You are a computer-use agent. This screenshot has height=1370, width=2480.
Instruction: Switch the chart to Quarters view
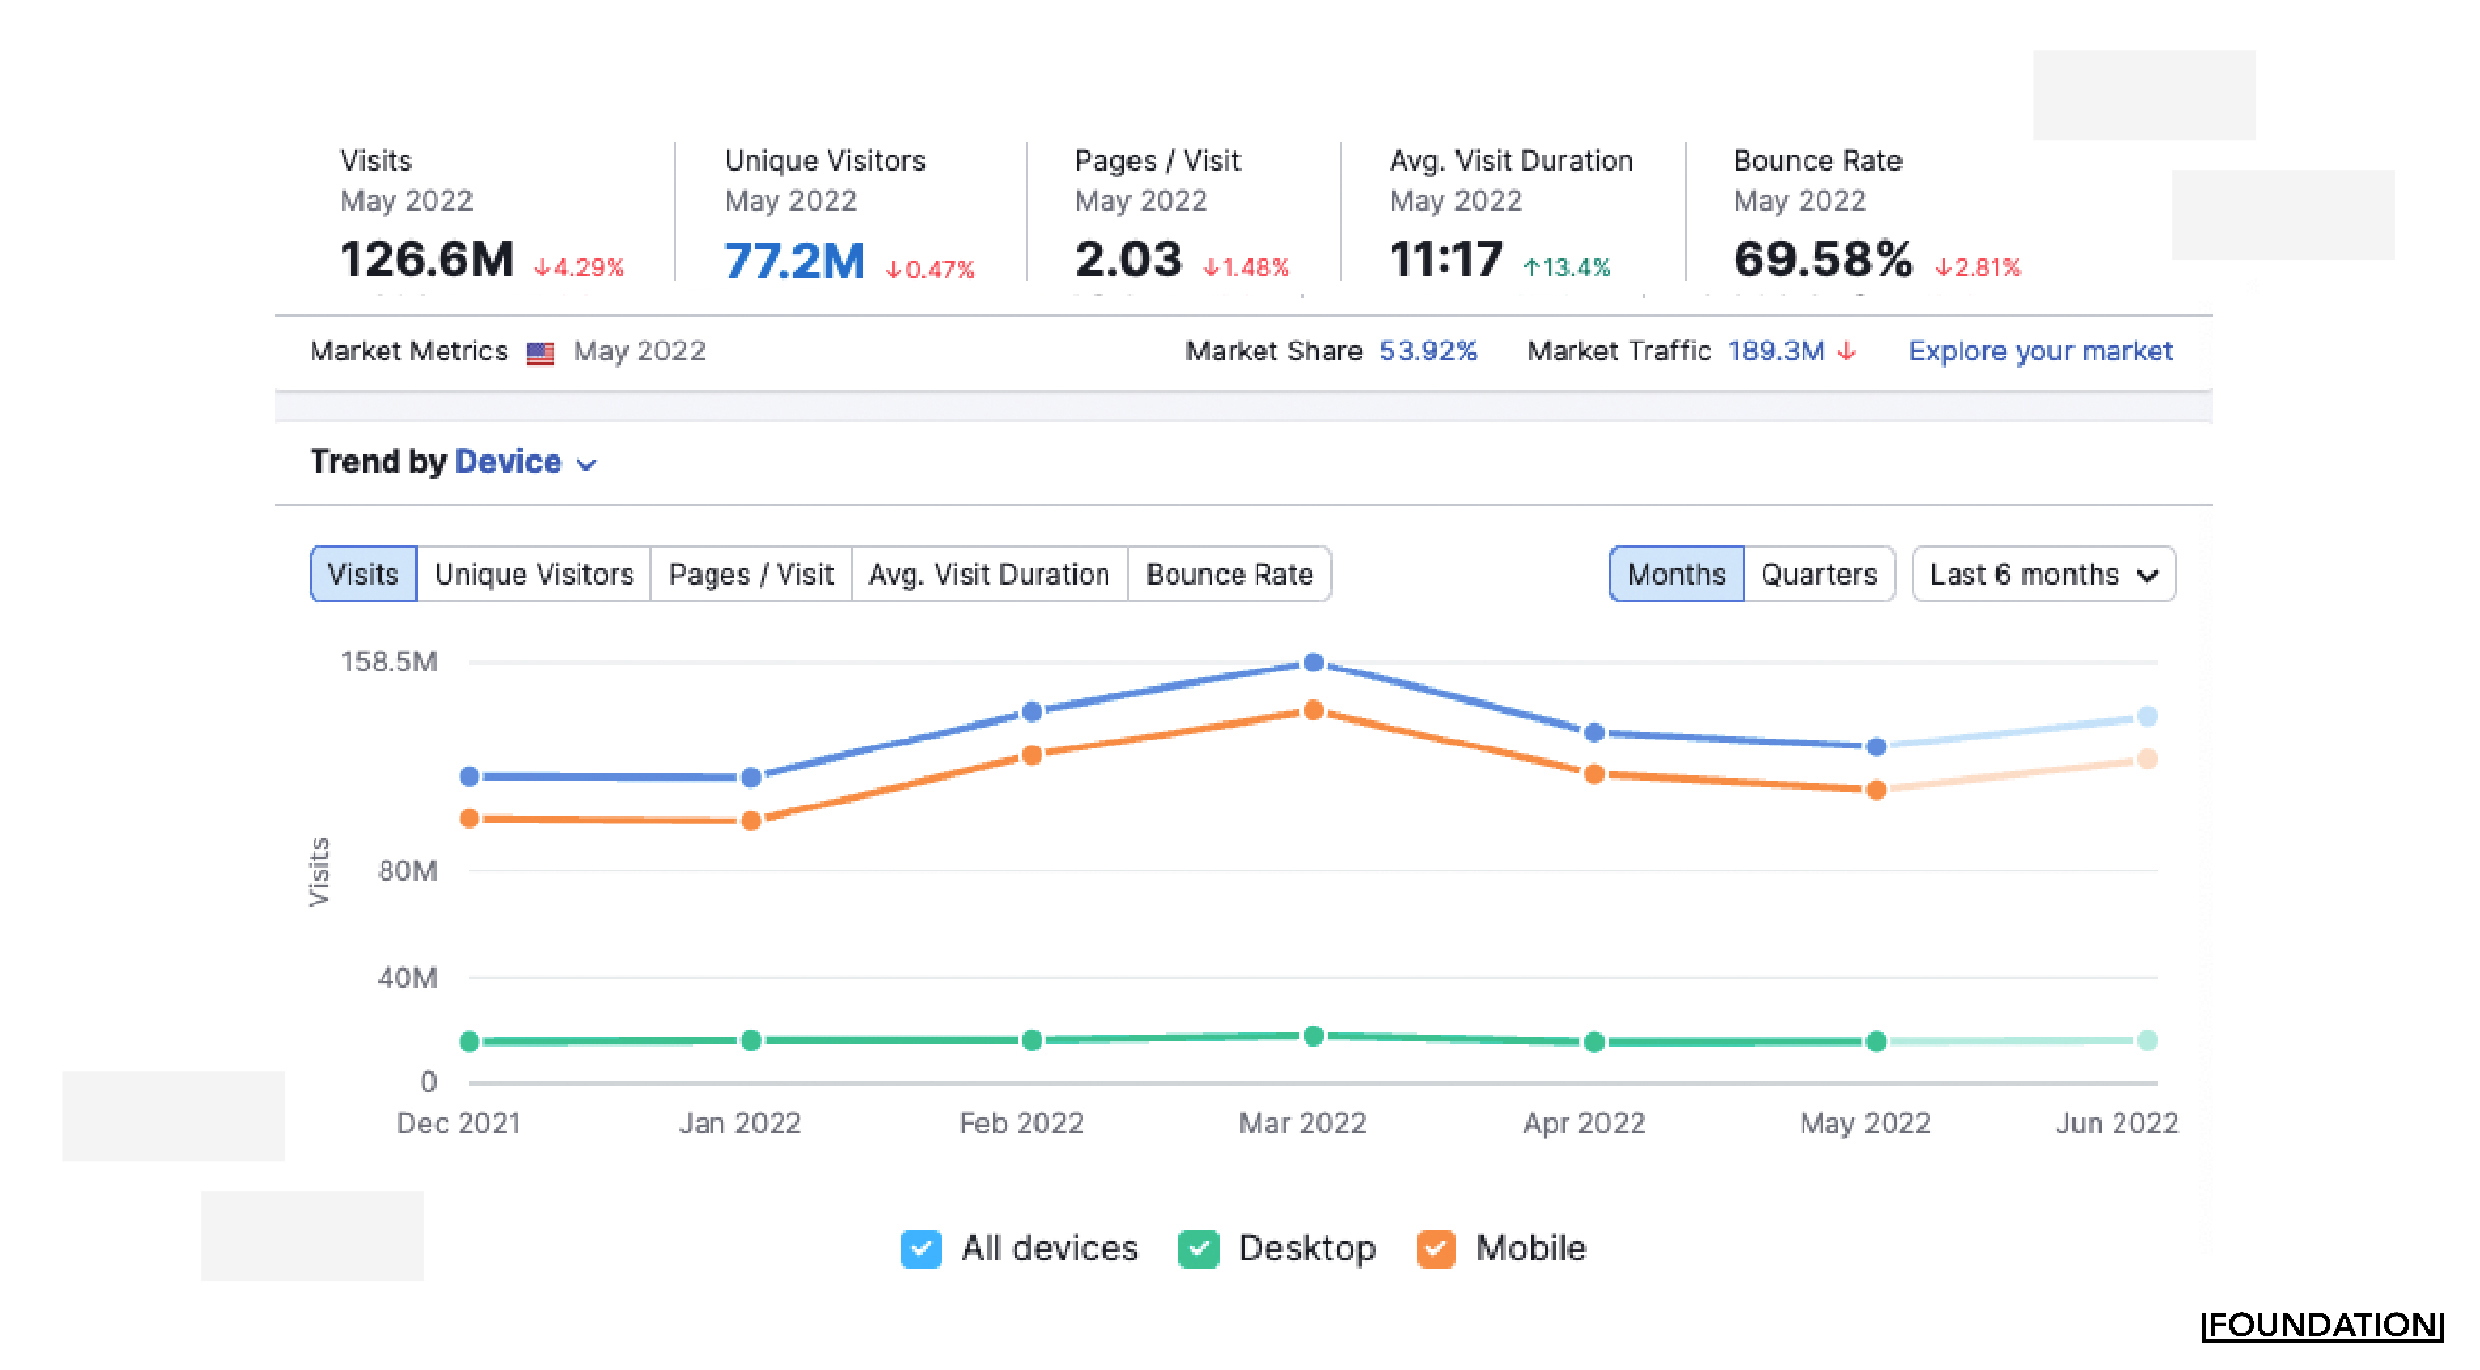pyautogui.click(x=1818, y=574)
